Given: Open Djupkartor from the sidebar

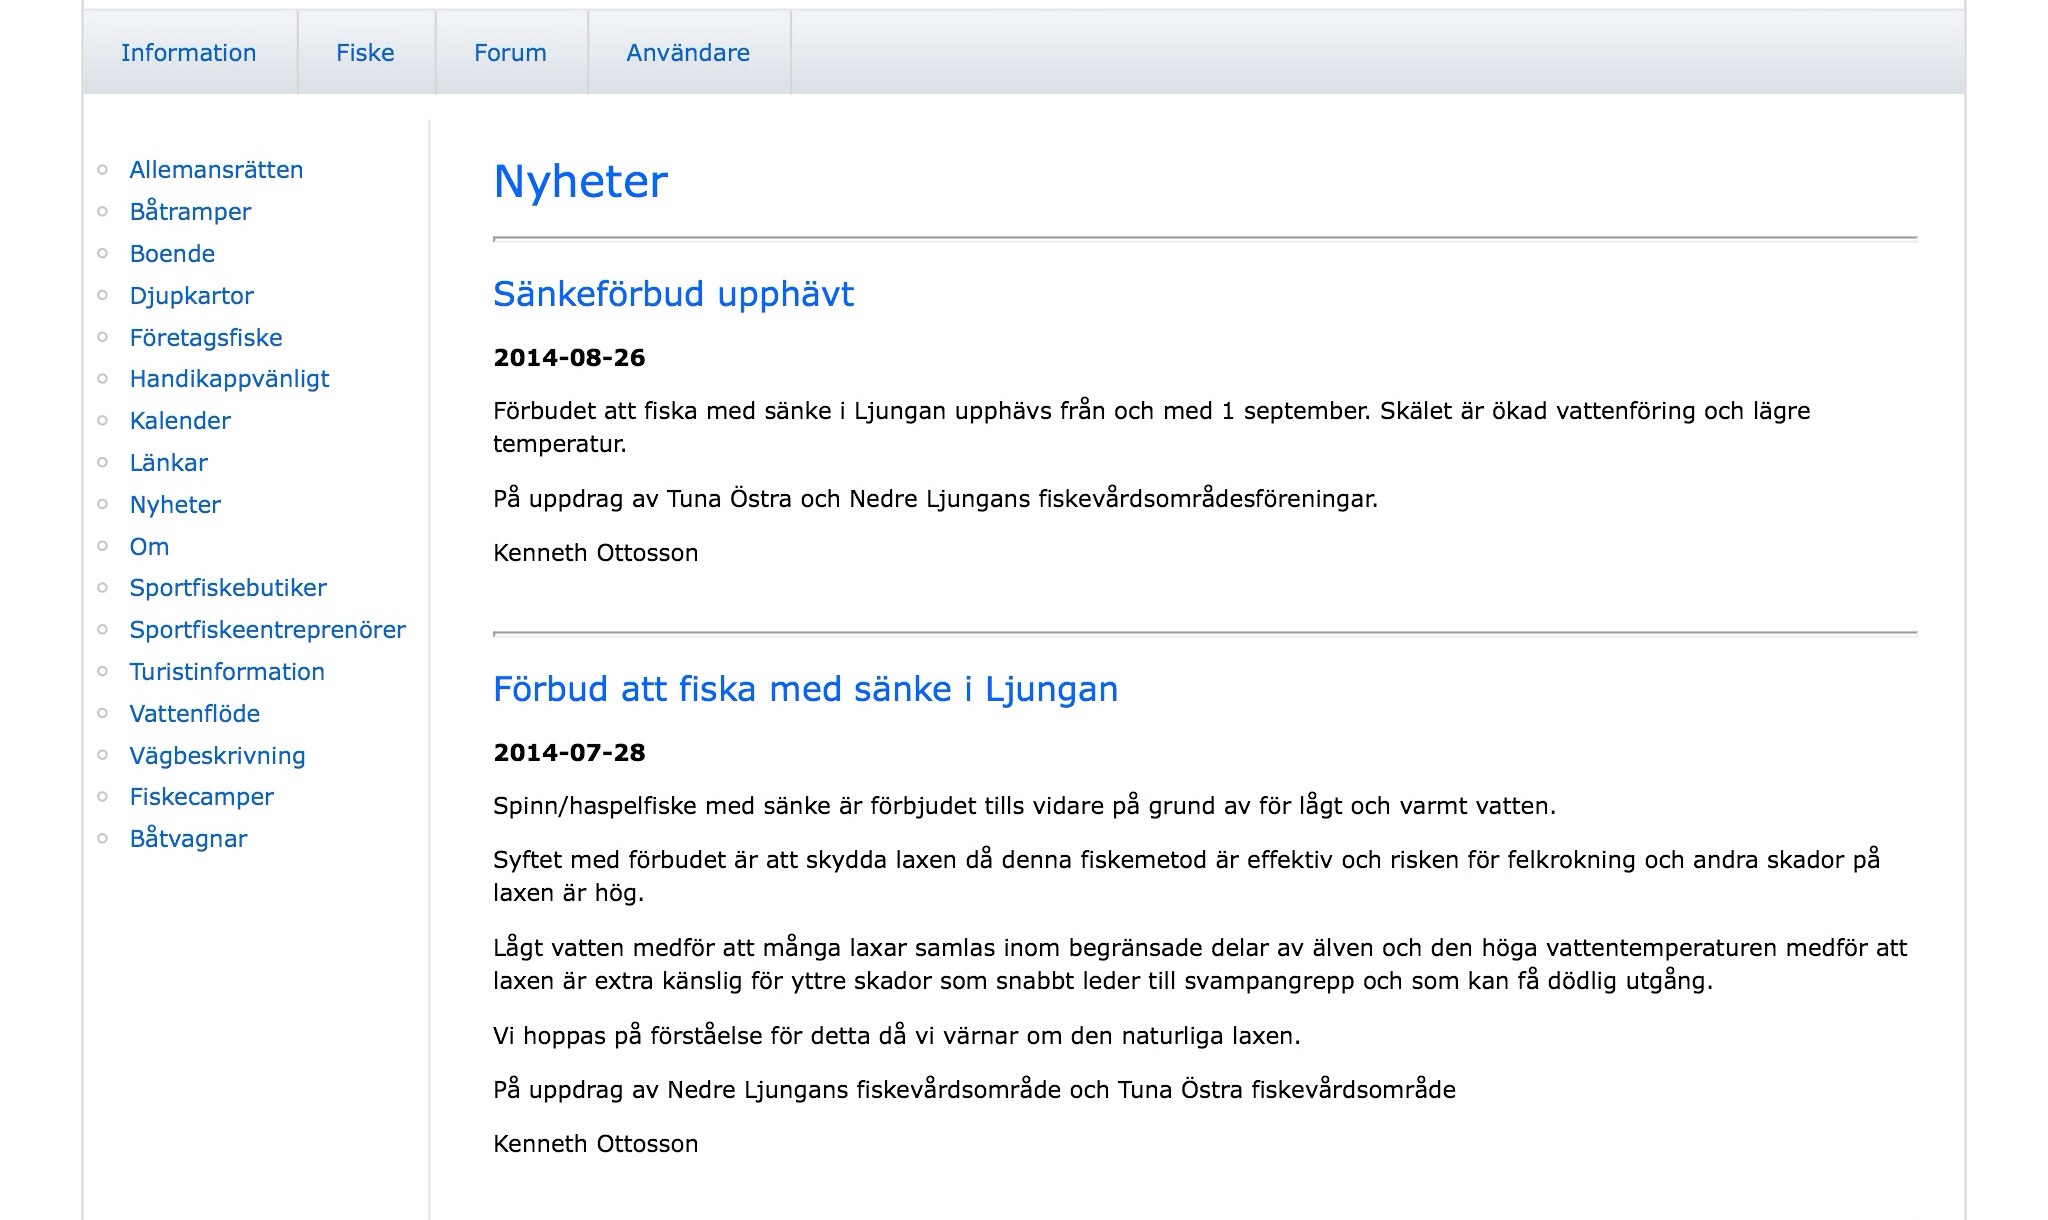Looking at the screenshot, I should point(191,296).
